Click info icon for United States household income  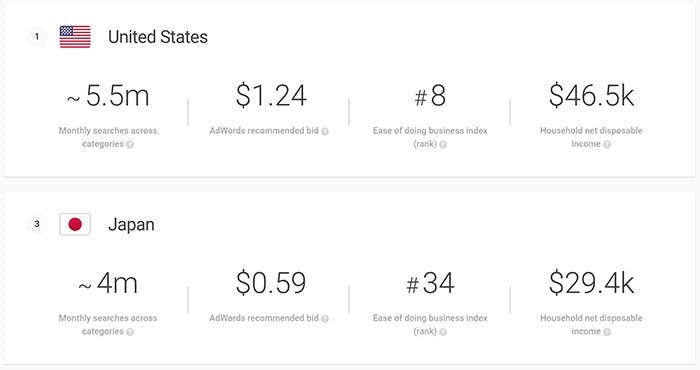(607, 144)
